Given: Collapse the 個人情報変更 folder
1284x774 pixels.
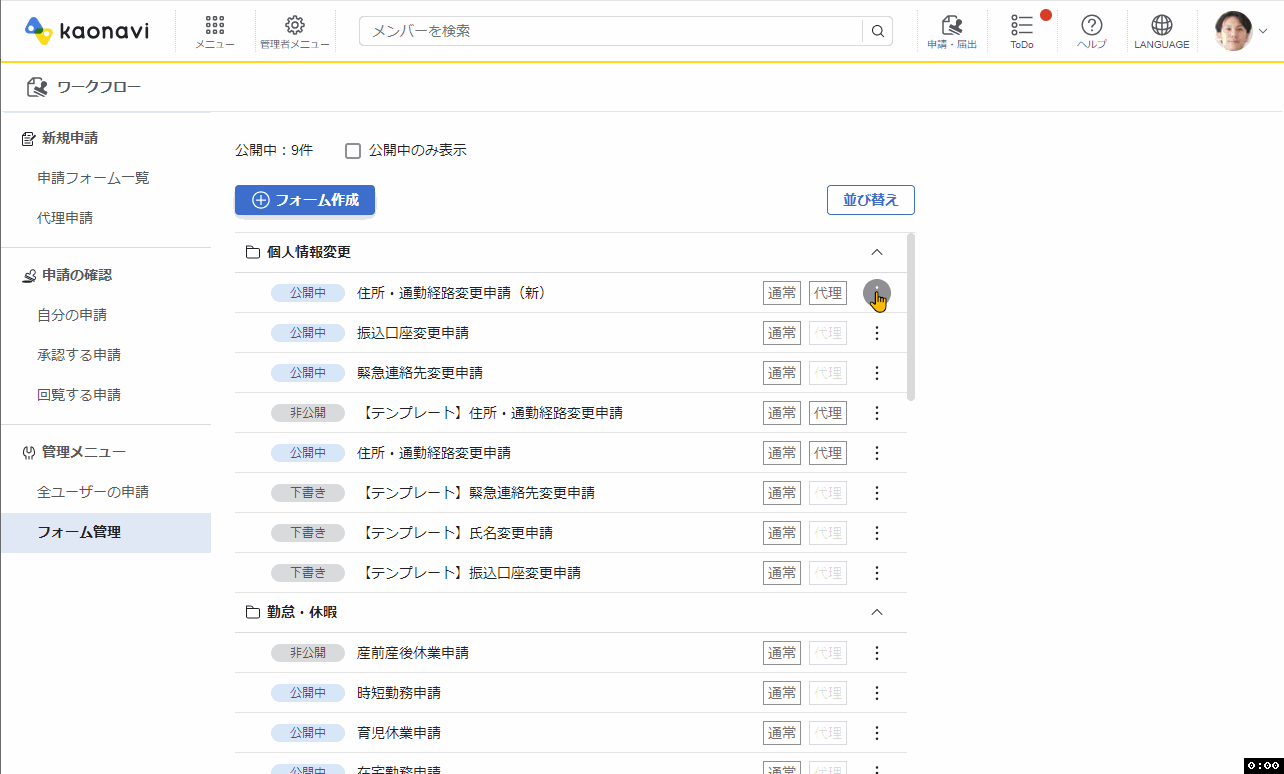Looking at the screenshot, I should point(877,252).
